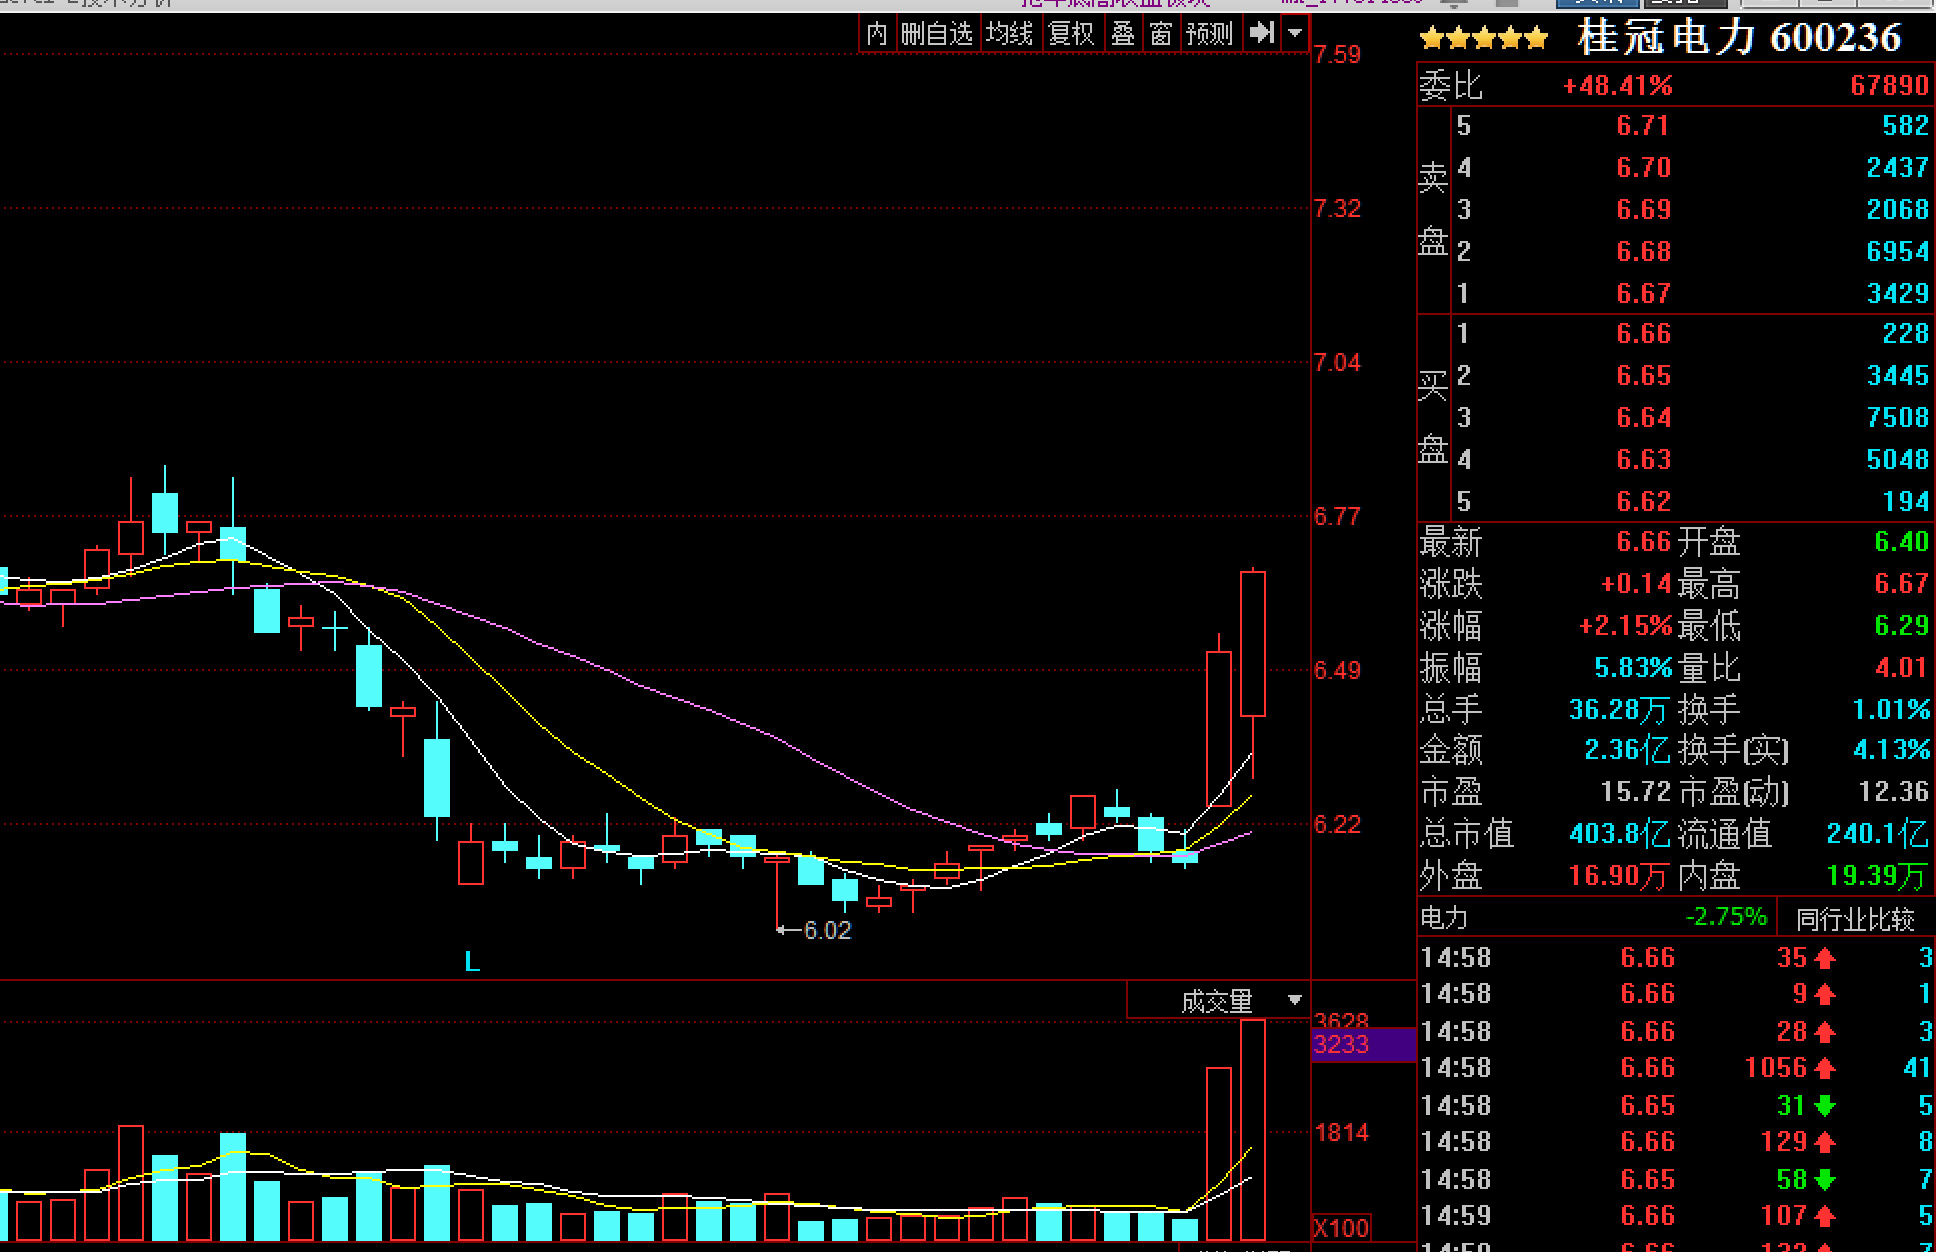The height and width of the screenshot is (1252, 1936).
Task: Click the 桂冠电力 600236 stock title
Action: [1739, 38]
